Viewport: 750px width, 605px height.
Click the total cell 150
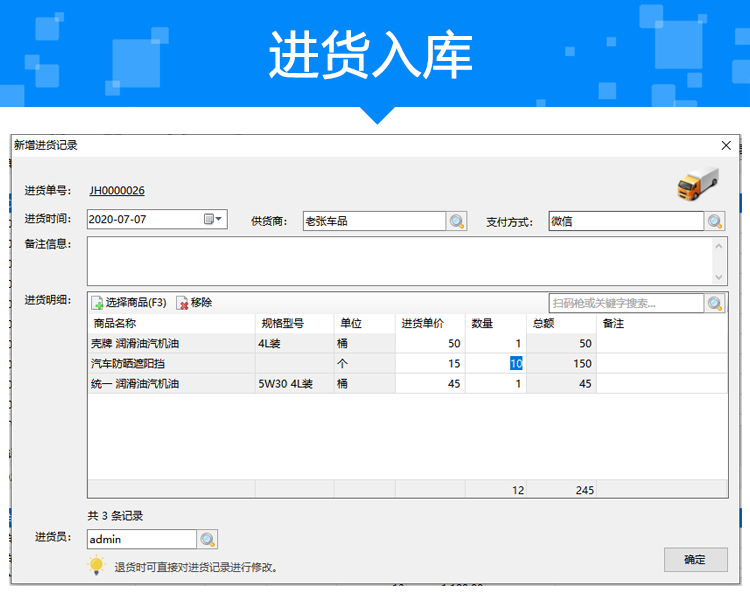click(562, 363)
